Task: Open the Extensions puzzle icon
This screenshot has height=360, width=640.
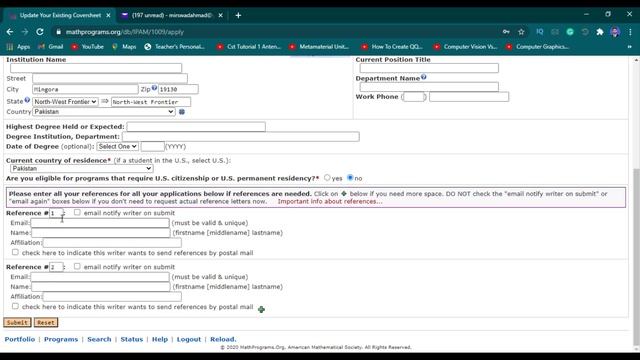Action: tap(600, 32)
